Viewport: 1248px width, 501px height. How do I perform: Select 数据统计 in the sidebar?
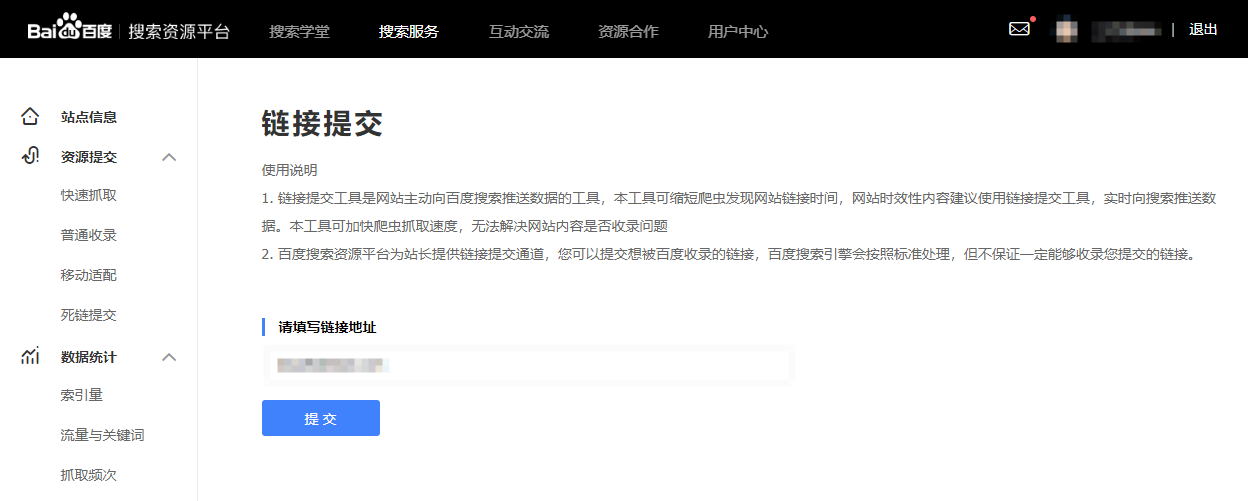(89, 357)
